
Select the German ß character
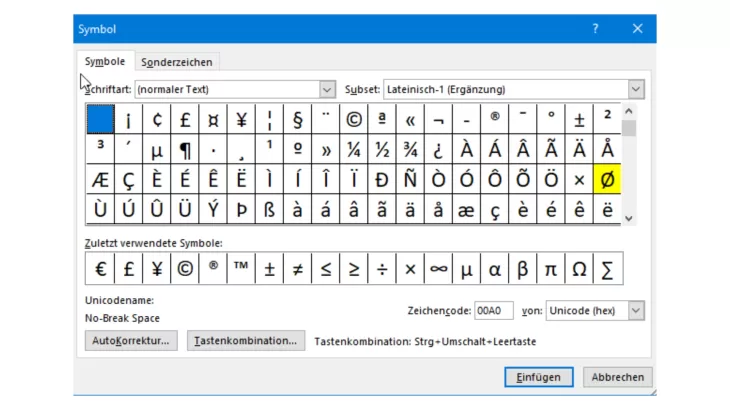[269, 210]
